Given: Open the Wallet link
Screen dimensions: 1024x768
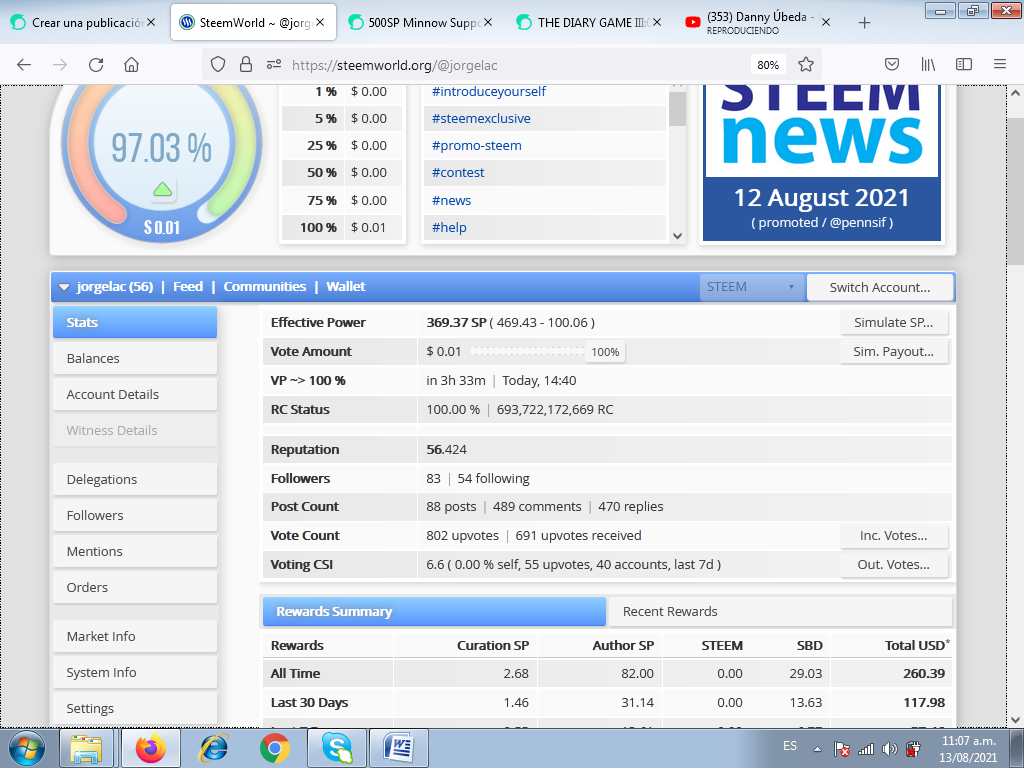Looking at the screenshot, I should tap(345, 287).
